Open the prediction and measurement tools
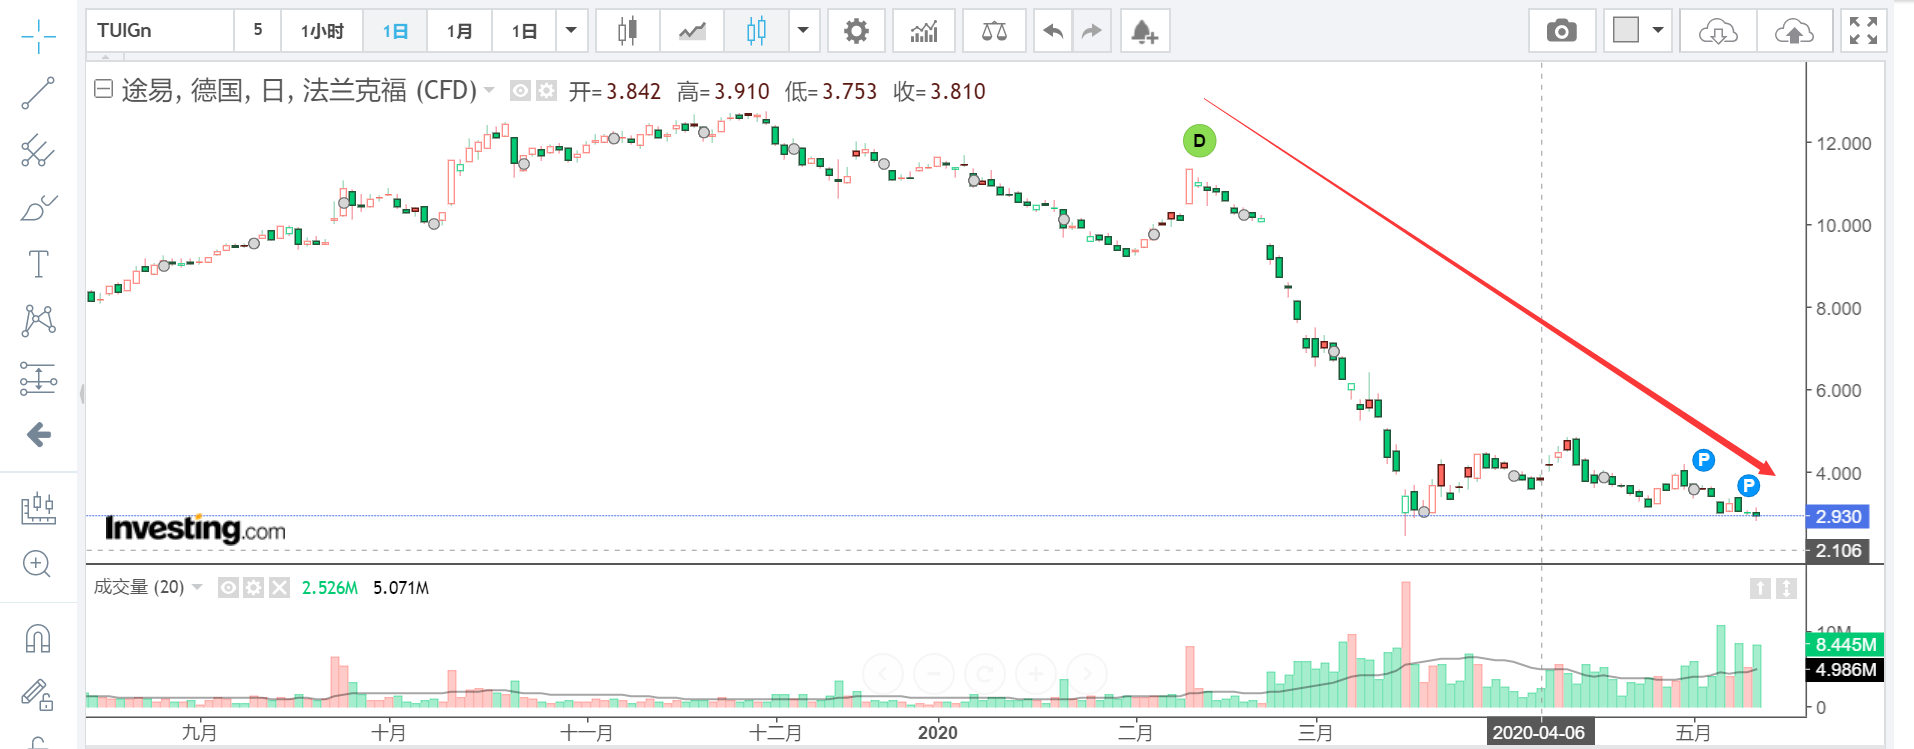This screenshot has height=749, width=1914. pos(38,378)
